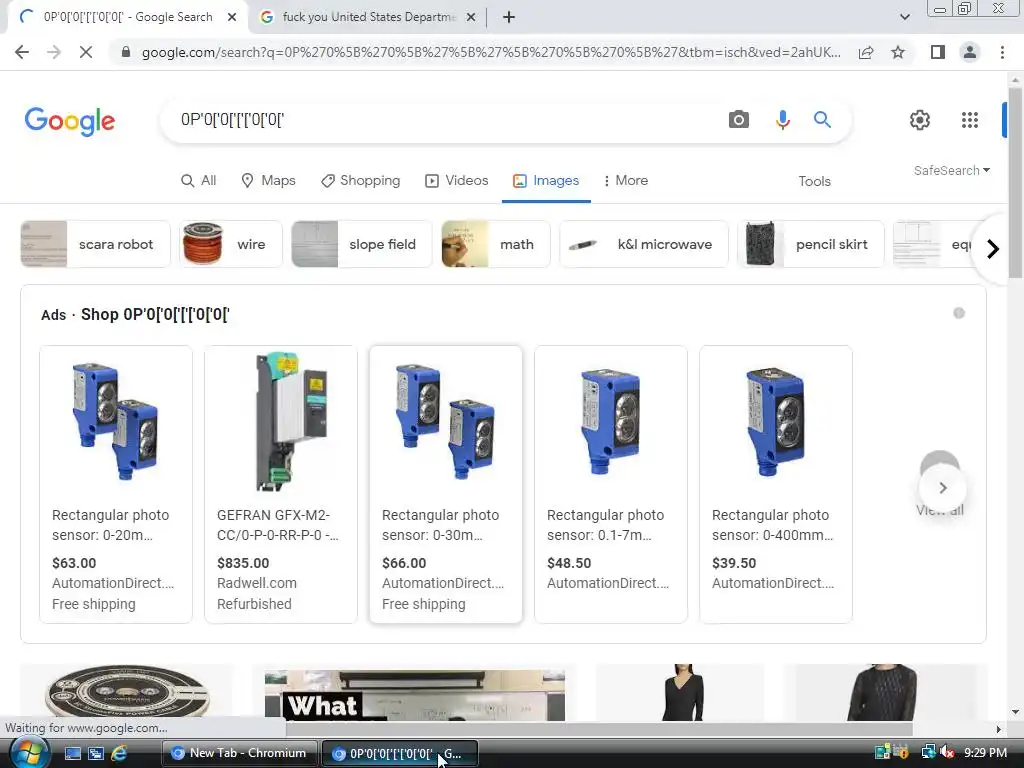Viewport: 1024px width, 768px height.
Task: Open the profile avatar icon
Action: point(970,52)
